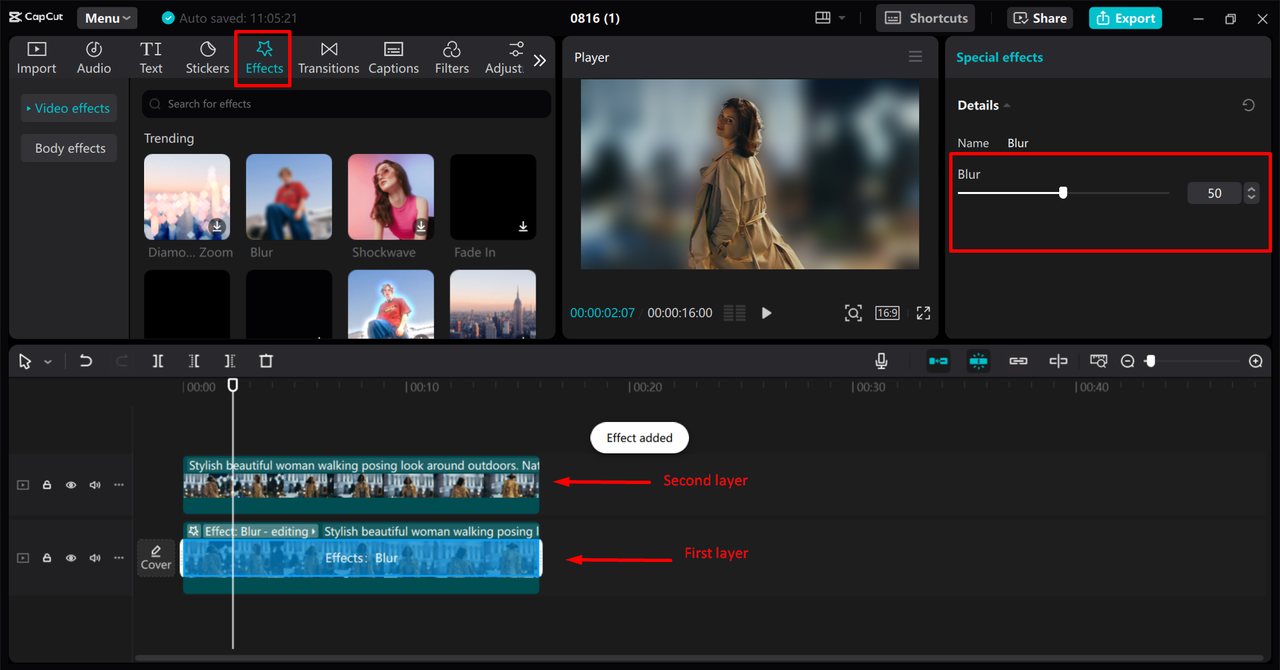Screen dimensions: 1280x670
Task: Open the Audio tab
Action: pos(94,58)
